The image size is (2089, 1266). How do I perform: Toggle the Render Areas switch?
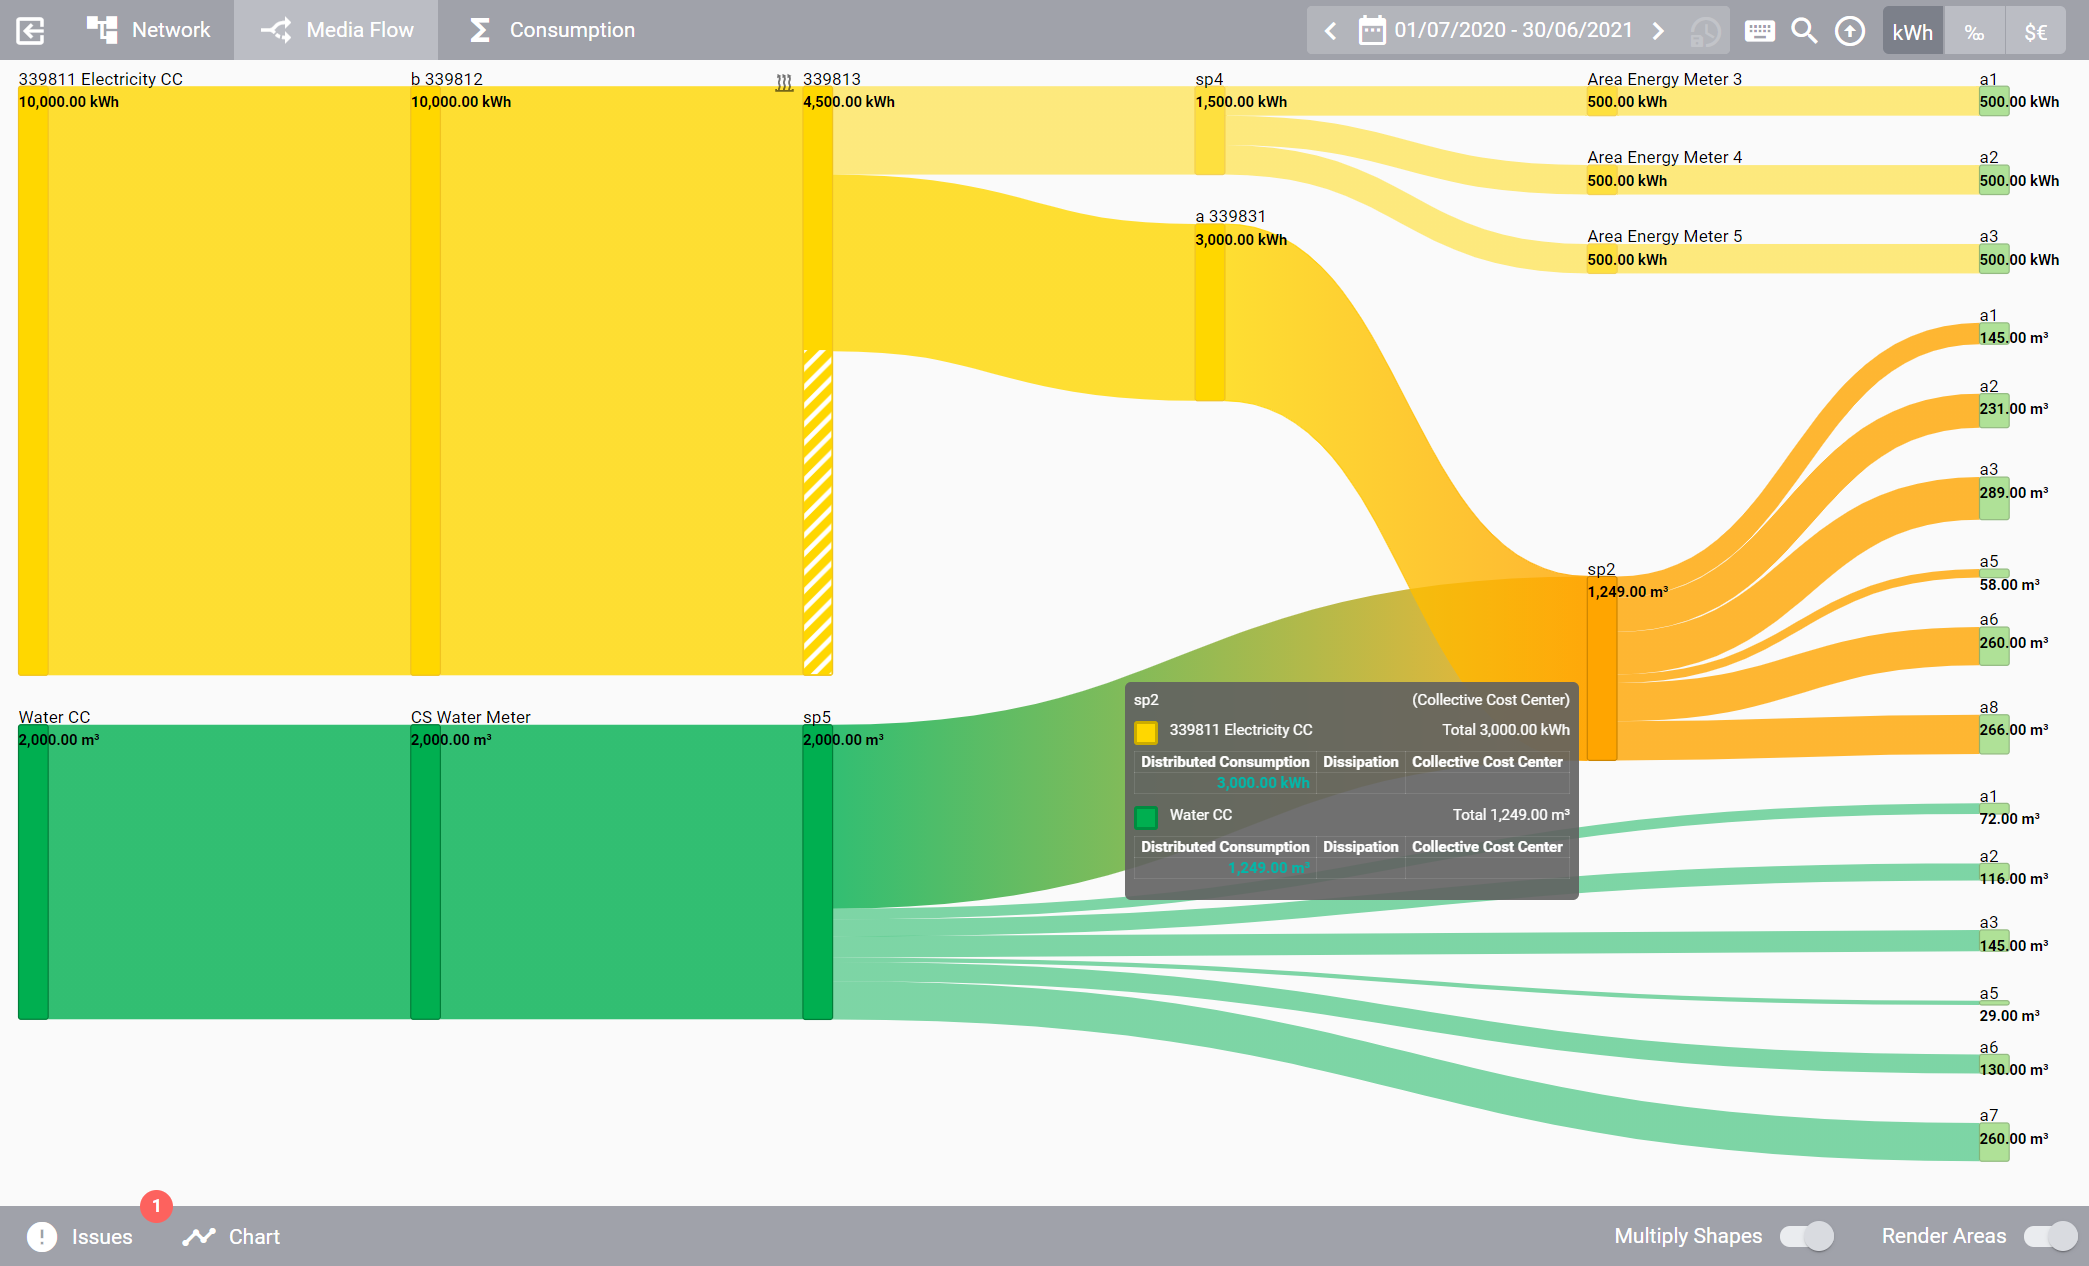point(2050,1236)
